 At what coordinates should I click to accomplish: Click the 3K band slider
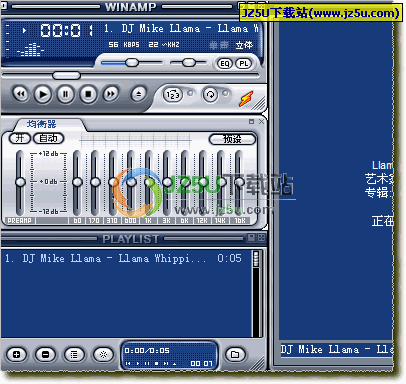167,182
